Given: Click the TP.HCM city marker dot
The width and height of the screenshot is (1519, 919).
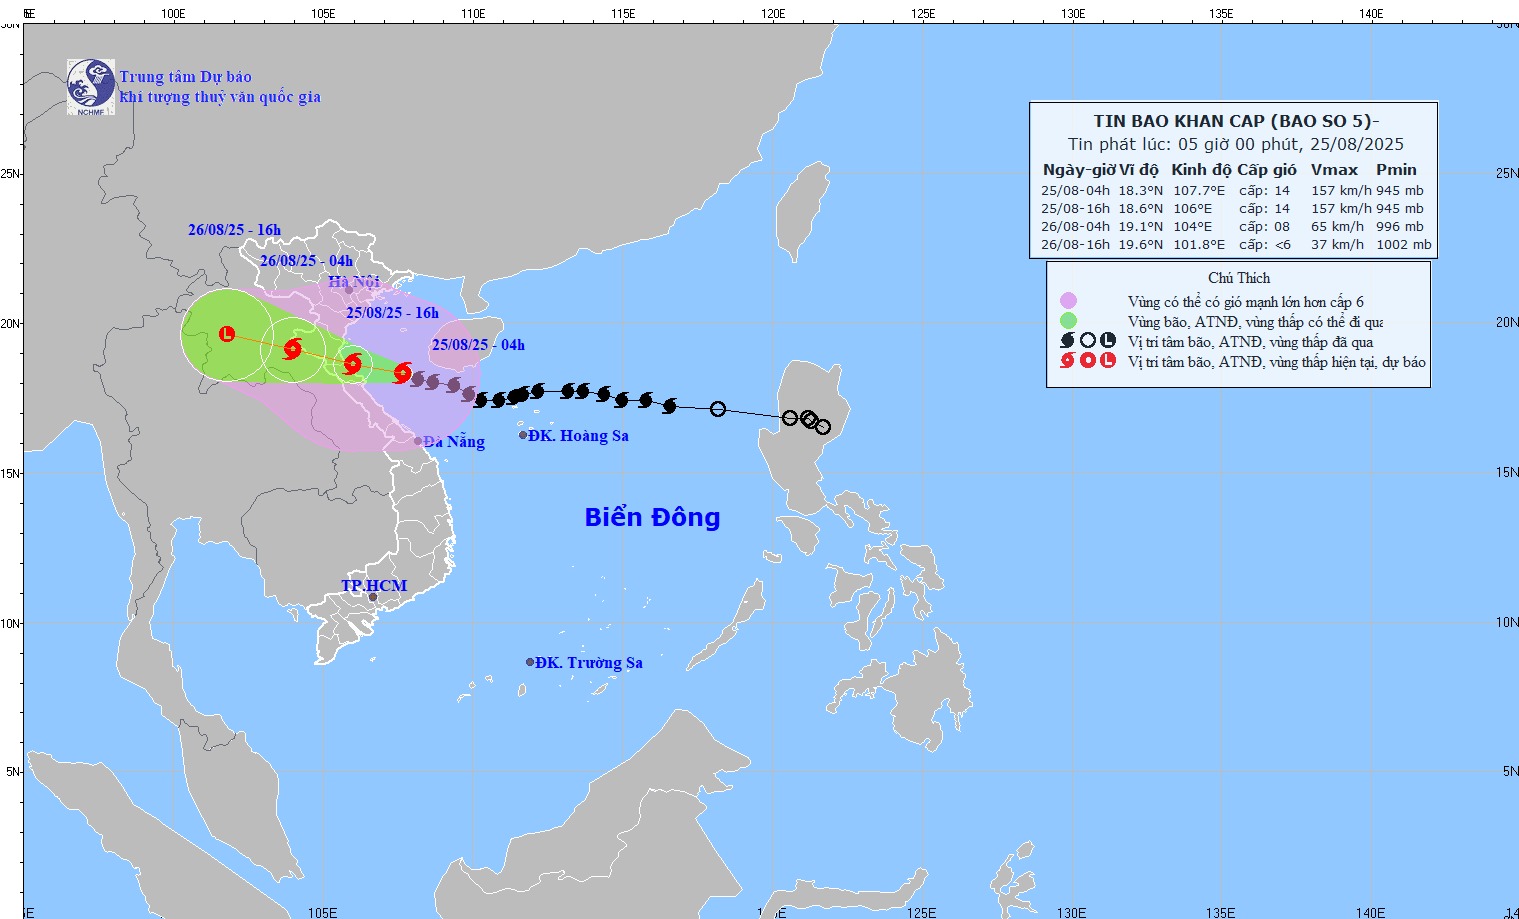Looking at the screenshot, I should click(x=373, y=598).
